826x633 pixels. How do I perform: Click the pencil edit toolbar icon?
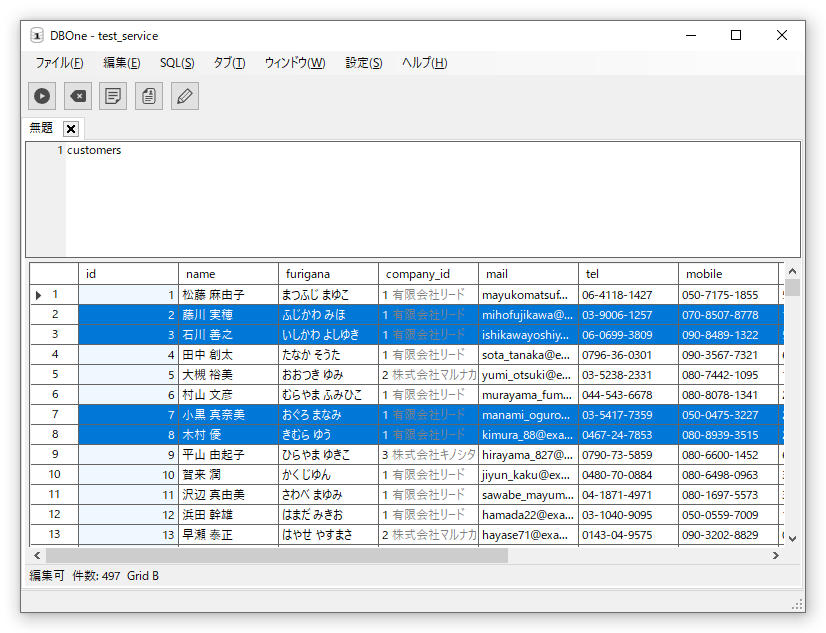pyautogui.click(x=185, y=96)
